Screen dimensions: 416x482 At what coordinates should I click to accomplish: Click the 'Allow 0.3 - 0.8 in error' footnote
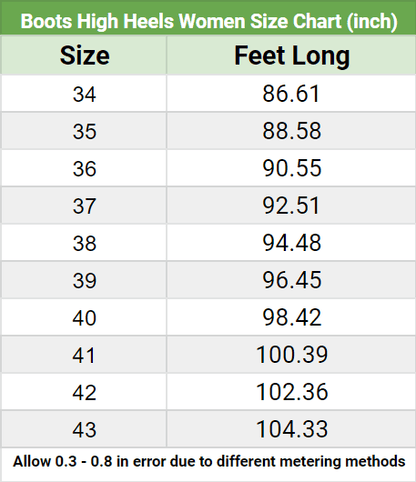tap(209, 462)
